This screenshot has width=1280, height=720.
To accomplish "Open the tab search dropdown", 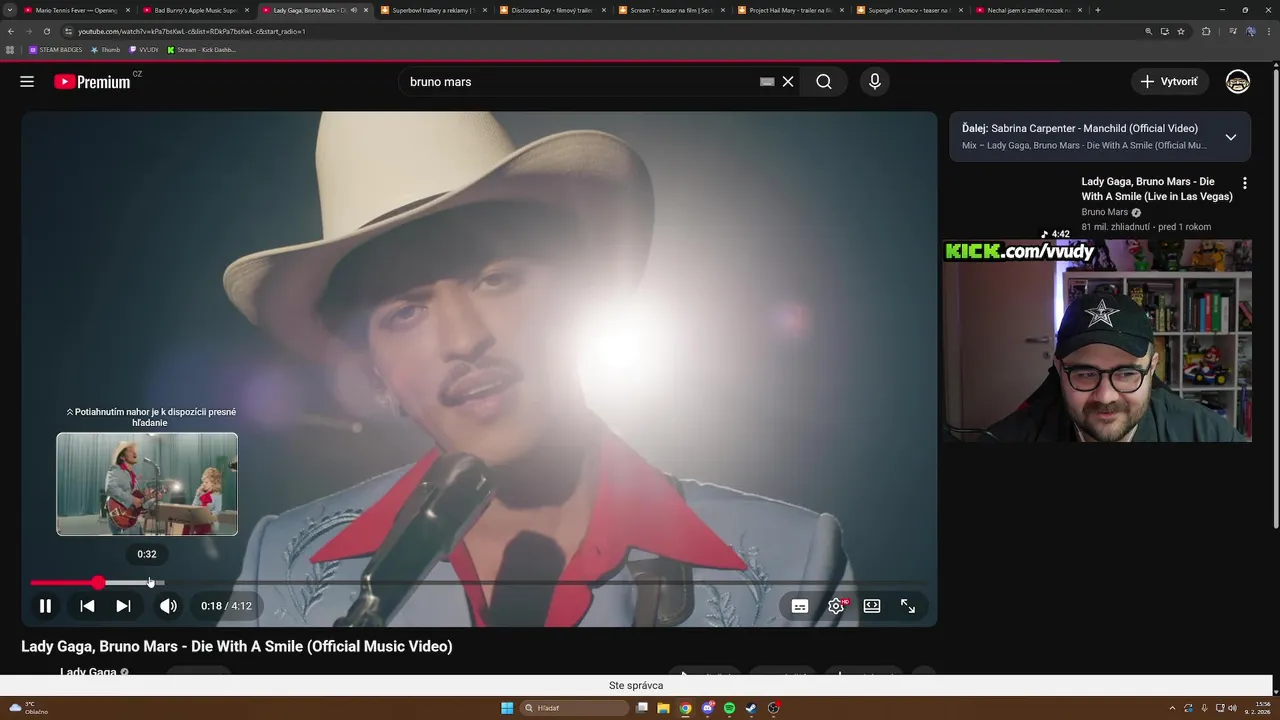I will (9, 10).
